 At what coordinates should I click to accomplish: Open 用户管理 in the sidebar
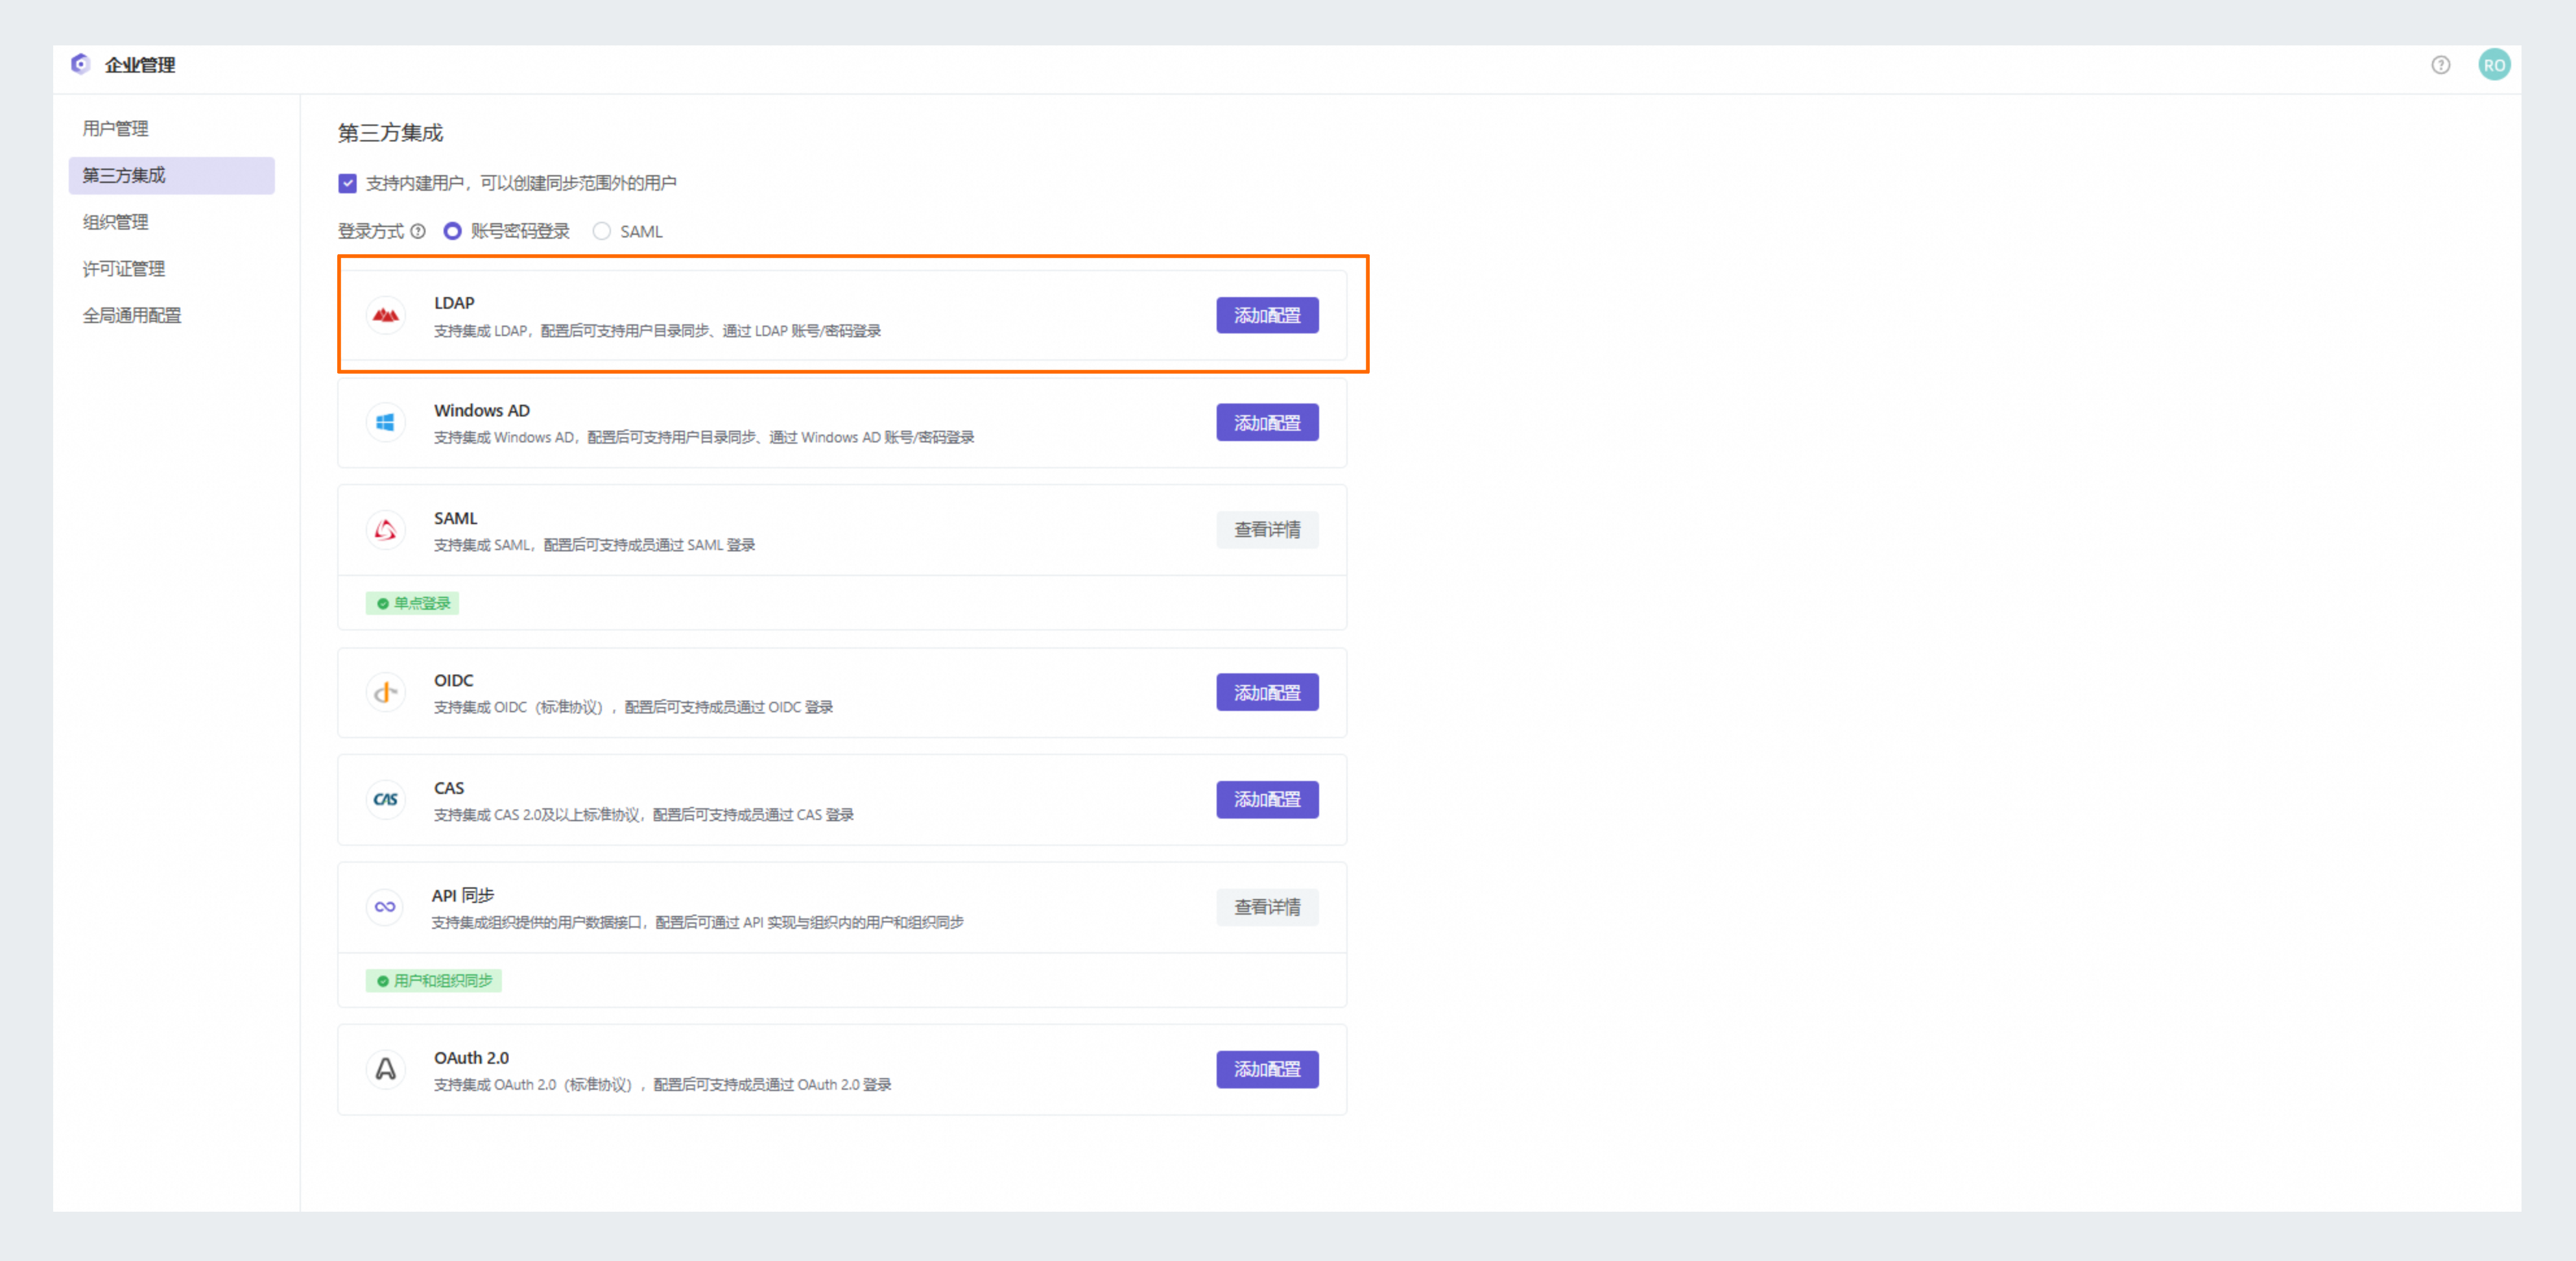point(172,129)
